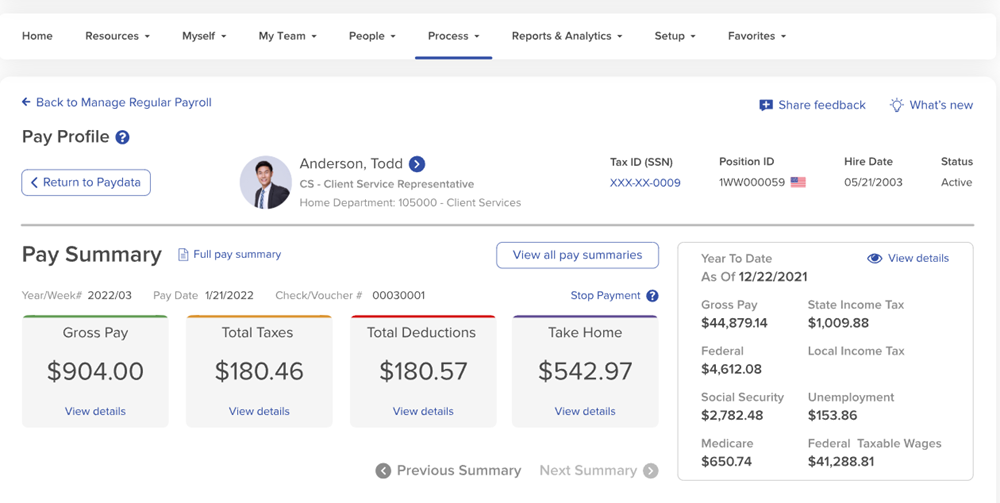Image resolution: width=1000 pixels, height=503 pixels.
Task: Click the CS - Client Service Representative title
Action: pyautogui.click(x=386, y=184)
